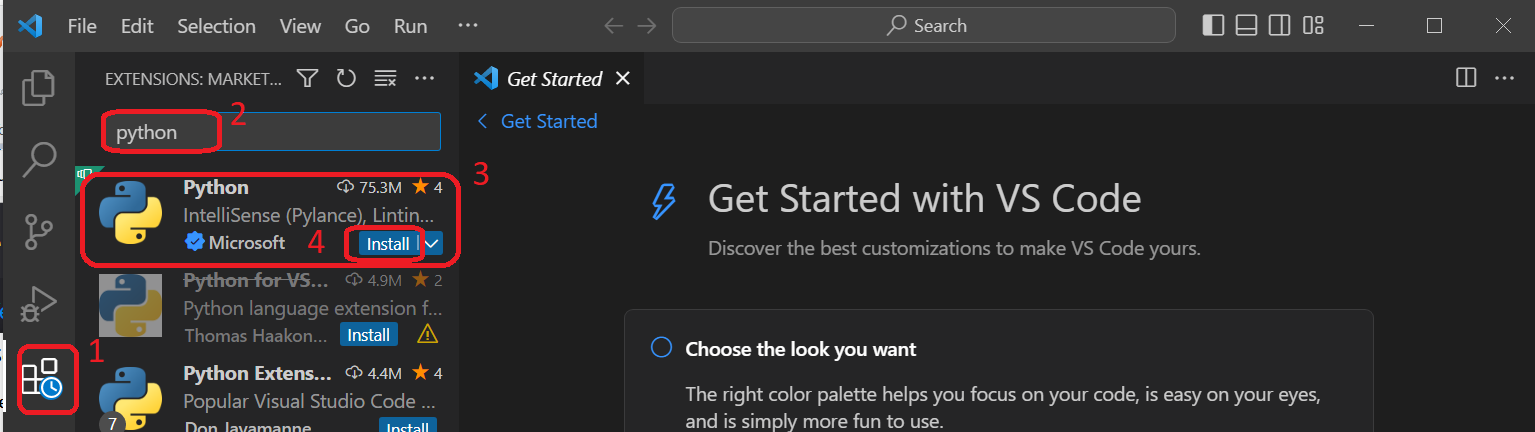
Task: Install the Microsoft Python extension
Action: pyautogui.click(x=389, y=244)
